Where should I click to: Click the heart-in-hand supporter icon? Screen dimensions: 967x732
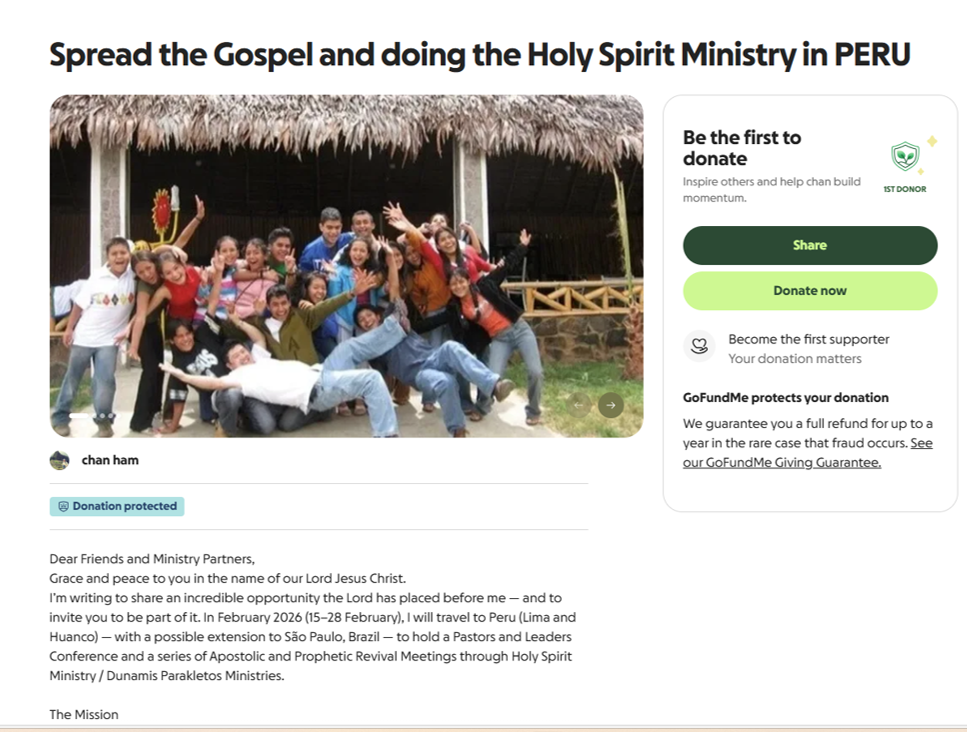[x=699, y=346]
